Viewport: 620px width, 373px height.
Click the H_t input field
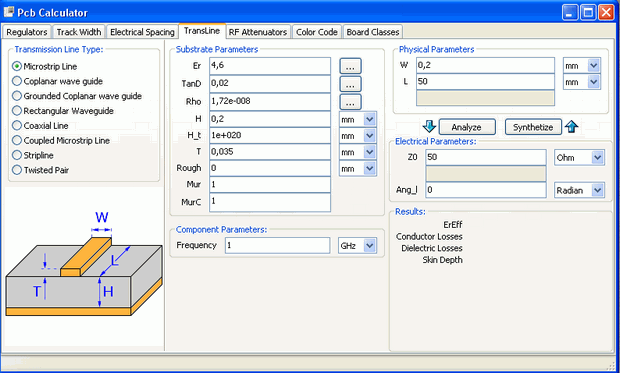tap(270, 135)
